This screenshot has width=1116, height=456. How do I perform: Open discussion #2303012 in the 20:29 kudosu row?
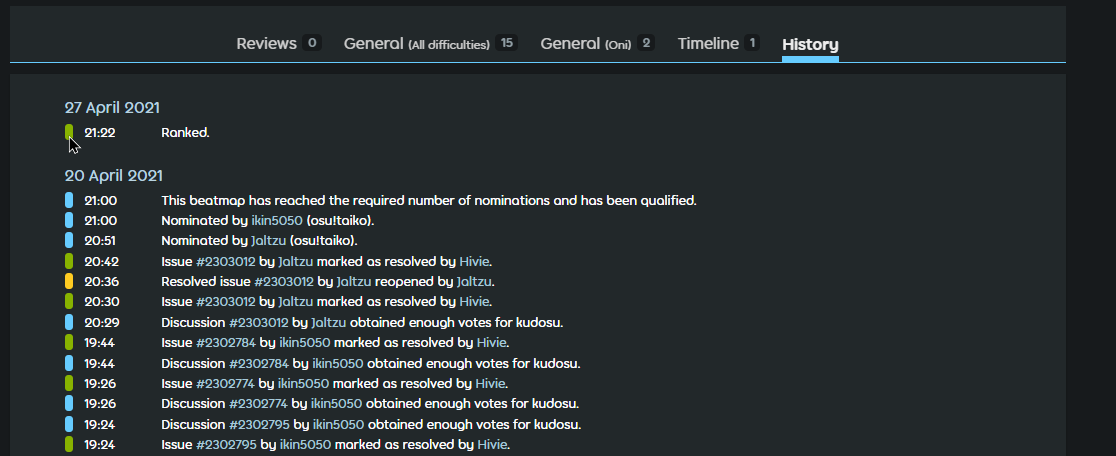(258, 322)
